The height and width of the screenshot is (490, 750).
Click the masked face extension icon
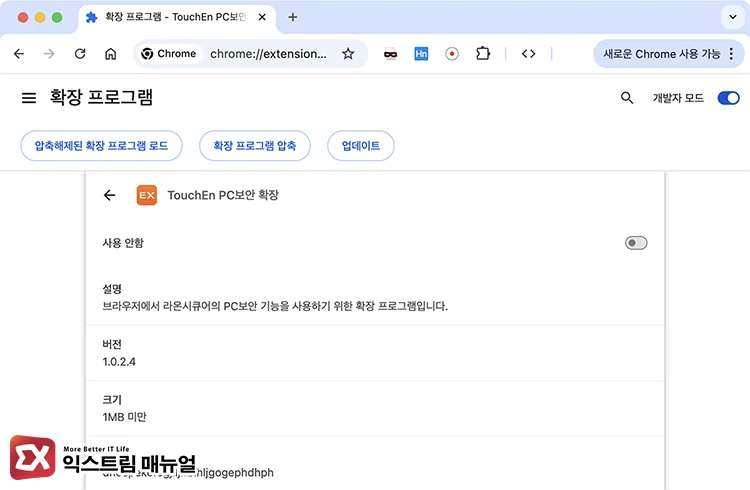click(390, 54)
